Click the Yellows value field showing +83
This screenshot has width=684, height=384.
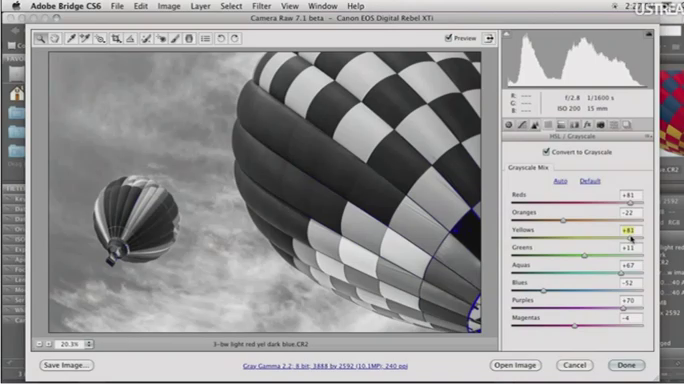click(x=630, y=230)
